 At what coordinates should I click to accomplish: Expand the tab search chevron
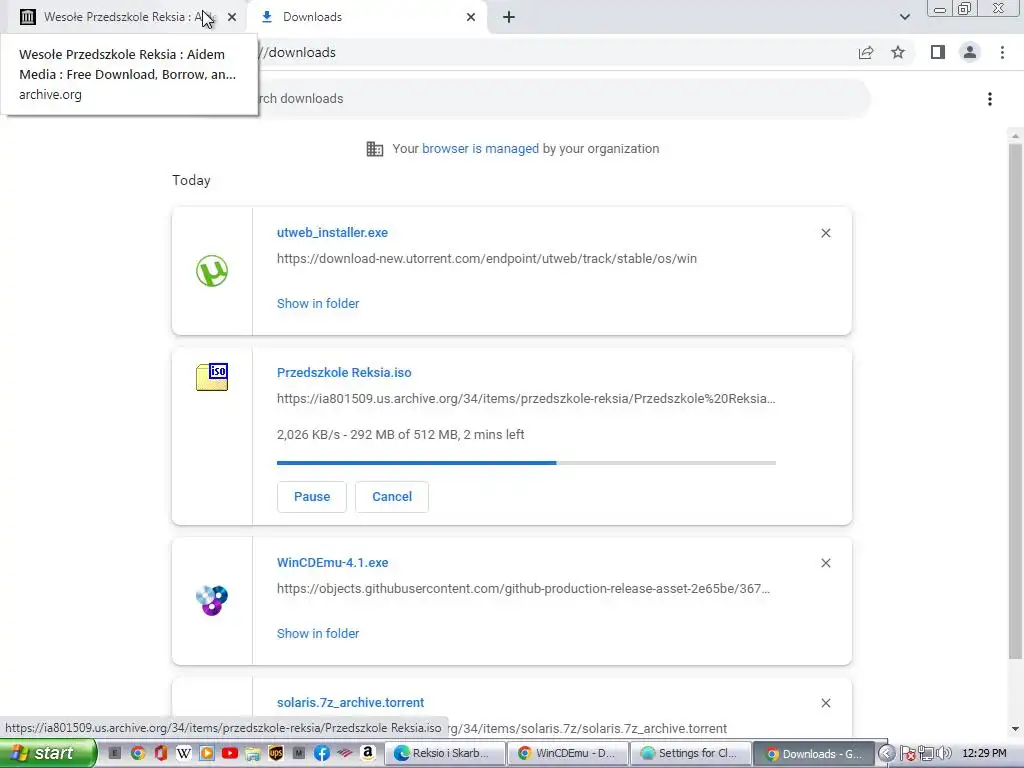(x=904, y=17)
